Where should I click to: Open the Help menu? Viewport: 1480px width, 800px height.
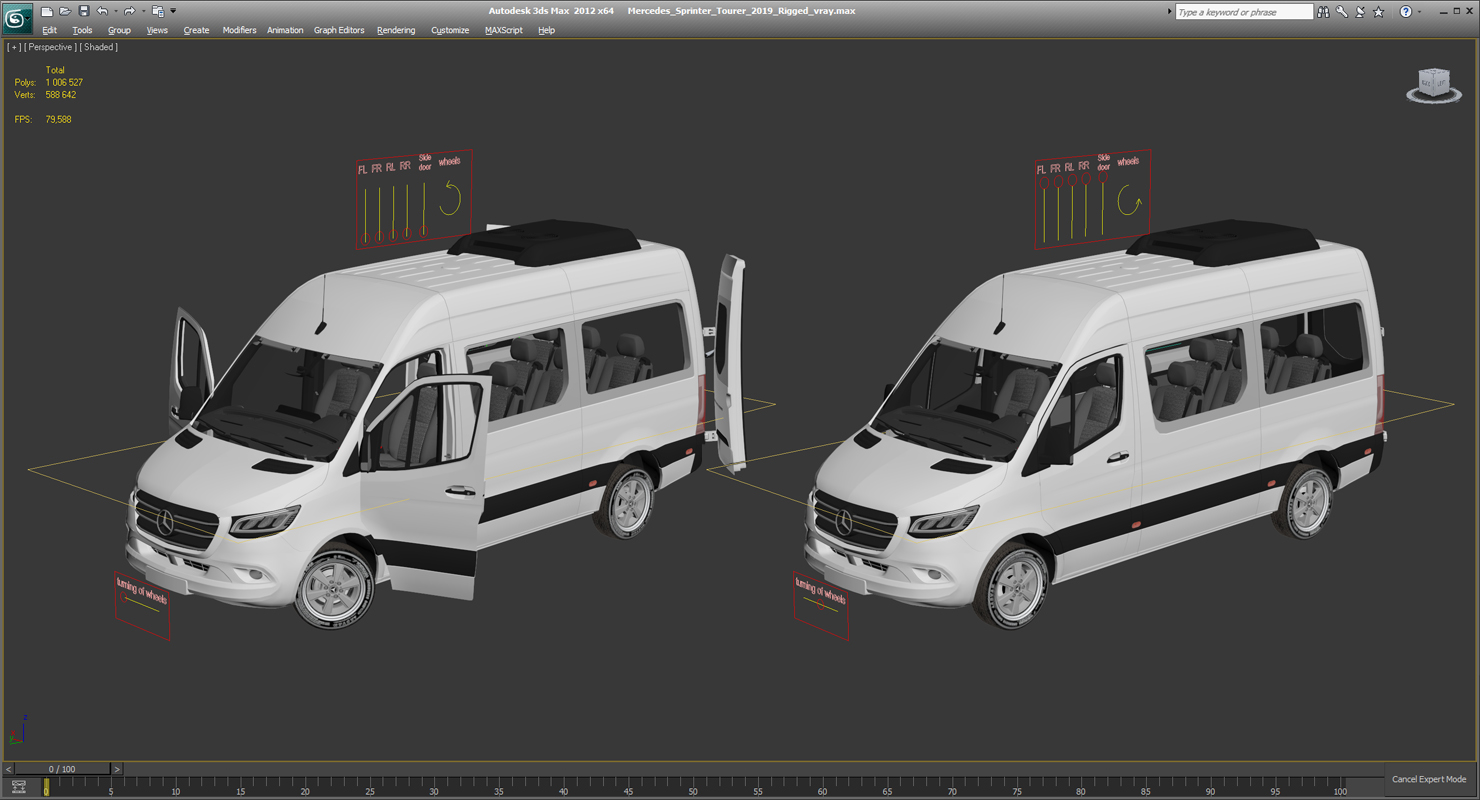pos(546,30)
